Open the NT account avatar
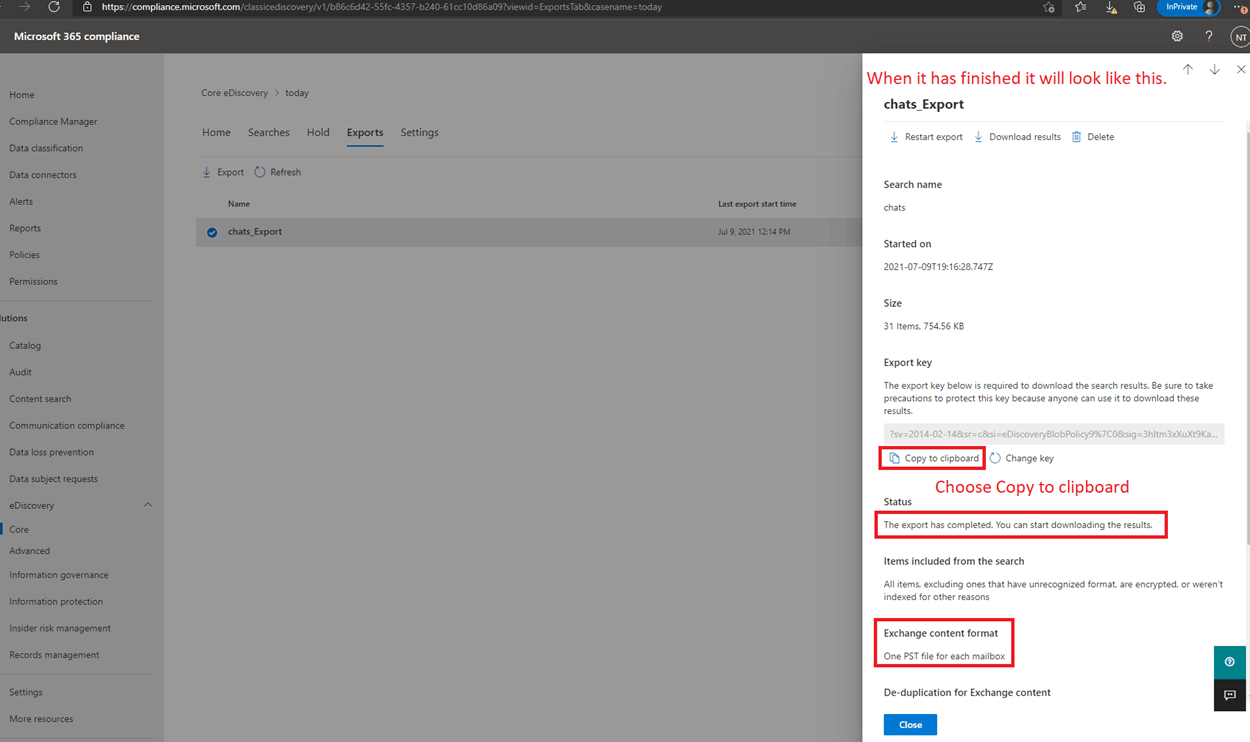 click(1239, 36)
